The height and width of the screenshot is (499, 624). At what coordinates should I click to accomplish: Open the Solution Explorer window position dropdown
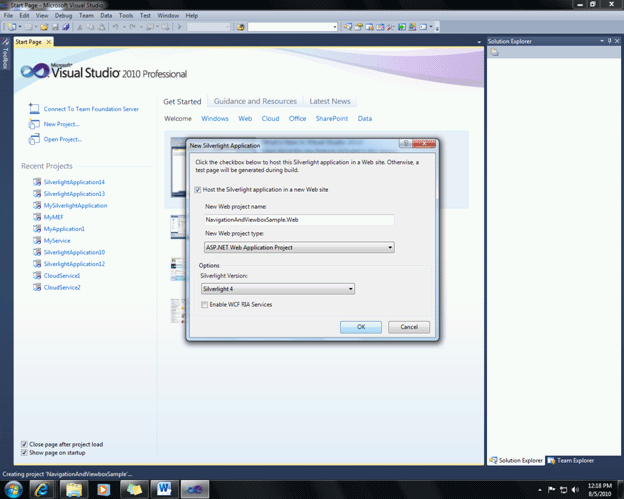coord(602,41)
